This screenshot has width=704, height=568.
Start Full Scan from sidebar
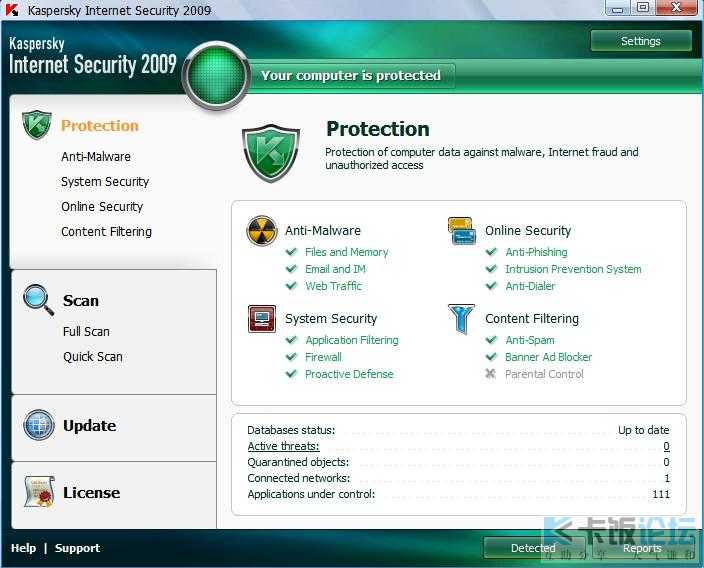(x=86, y=331)
